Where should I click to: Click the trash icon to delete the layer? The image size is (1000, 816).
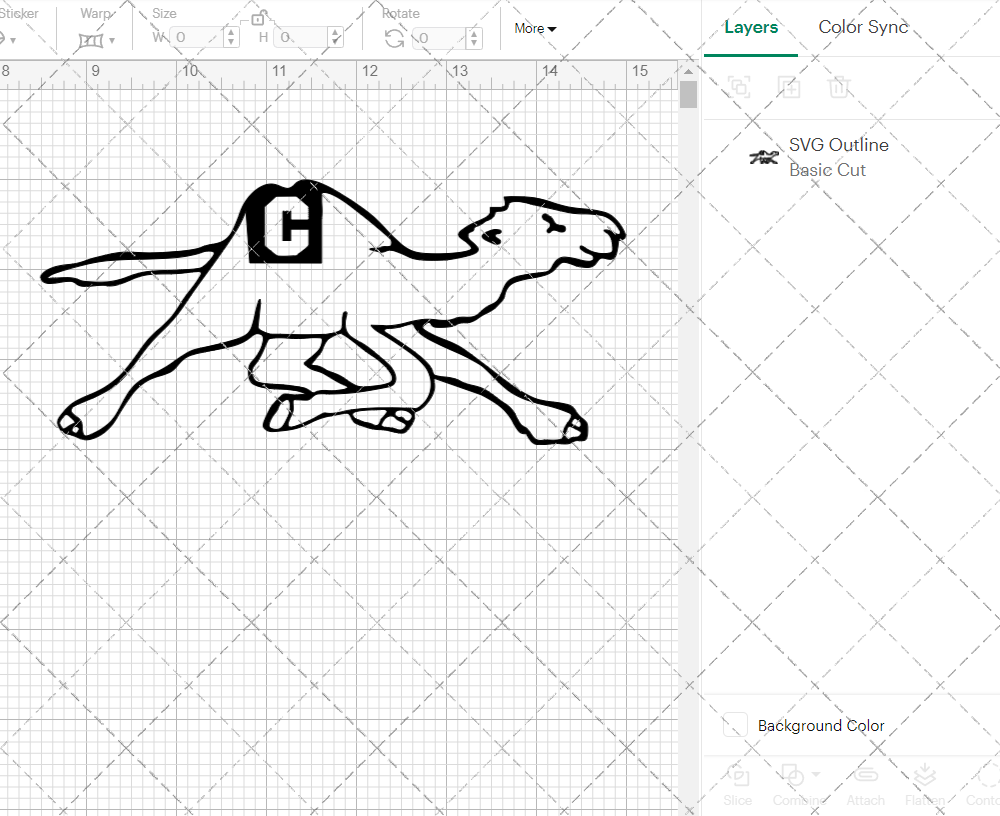coord(840,87)
